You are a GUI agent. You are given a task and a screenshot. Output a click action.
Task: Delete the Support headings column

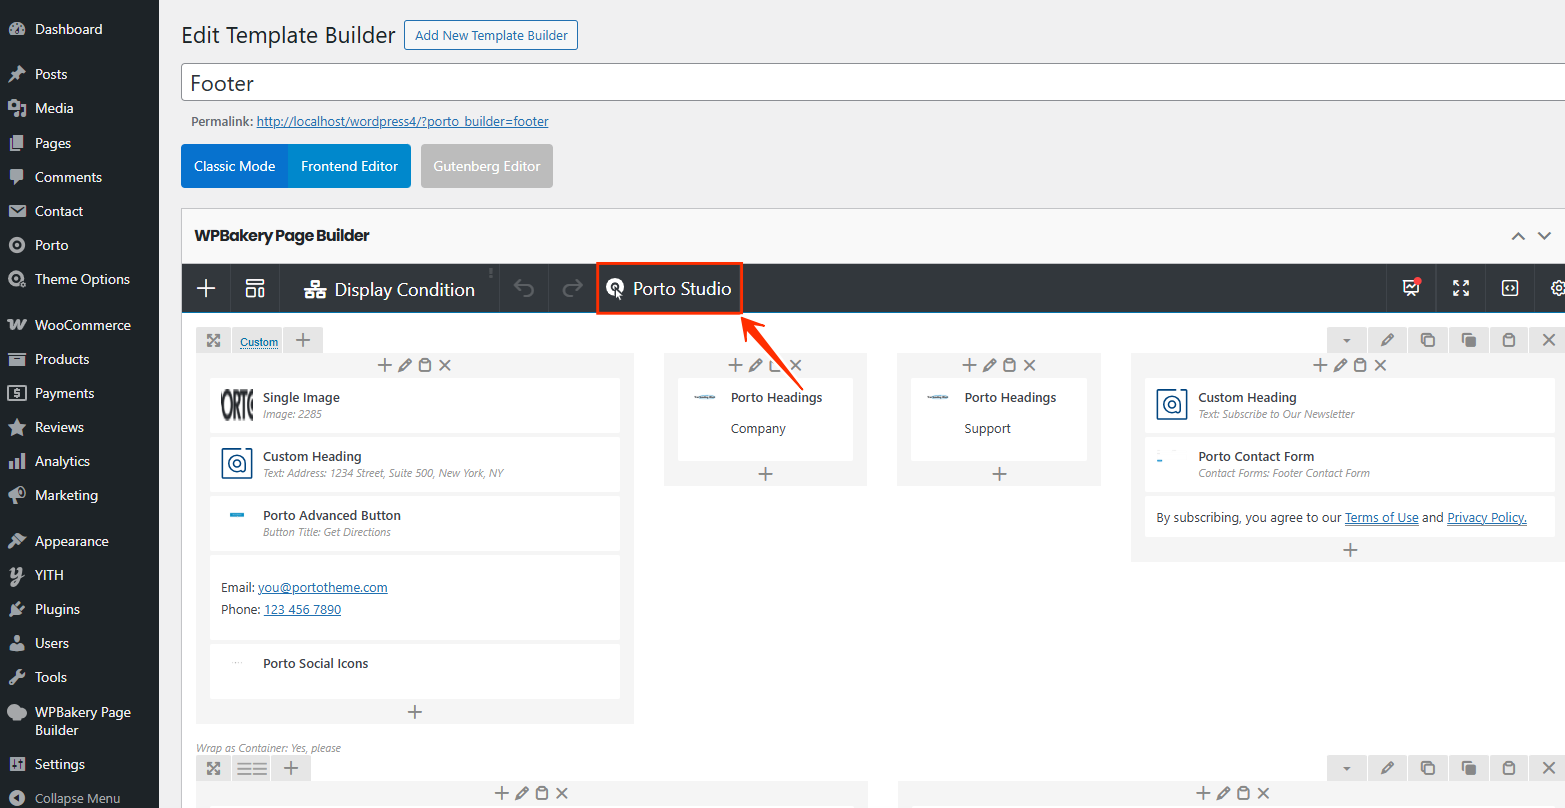point(1030,366)
